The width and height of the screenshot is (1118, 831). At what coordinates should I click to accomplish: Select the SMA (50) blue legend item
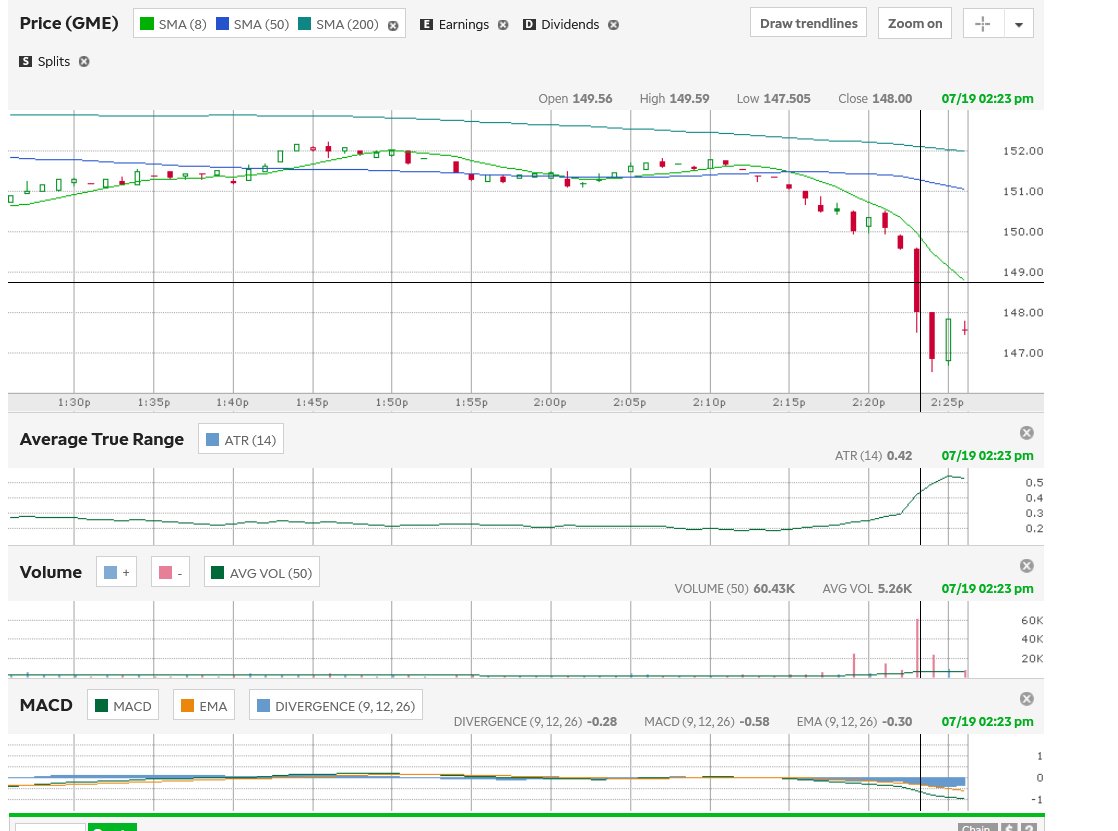[x=252, y=24]
